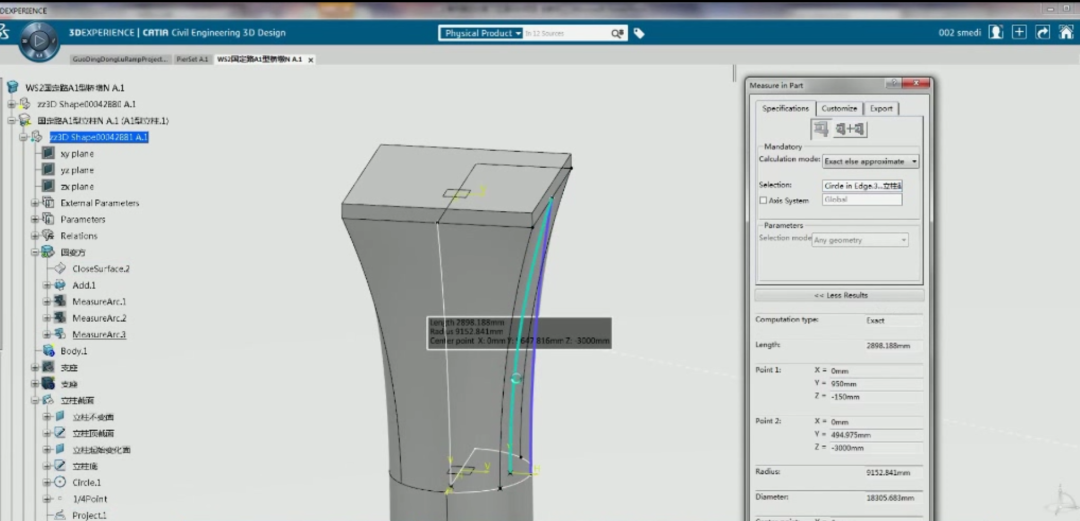Click the Less Results button
The height and width of the screenshot is (521, 1080).
pyautogui.click(x=840, y=295)
